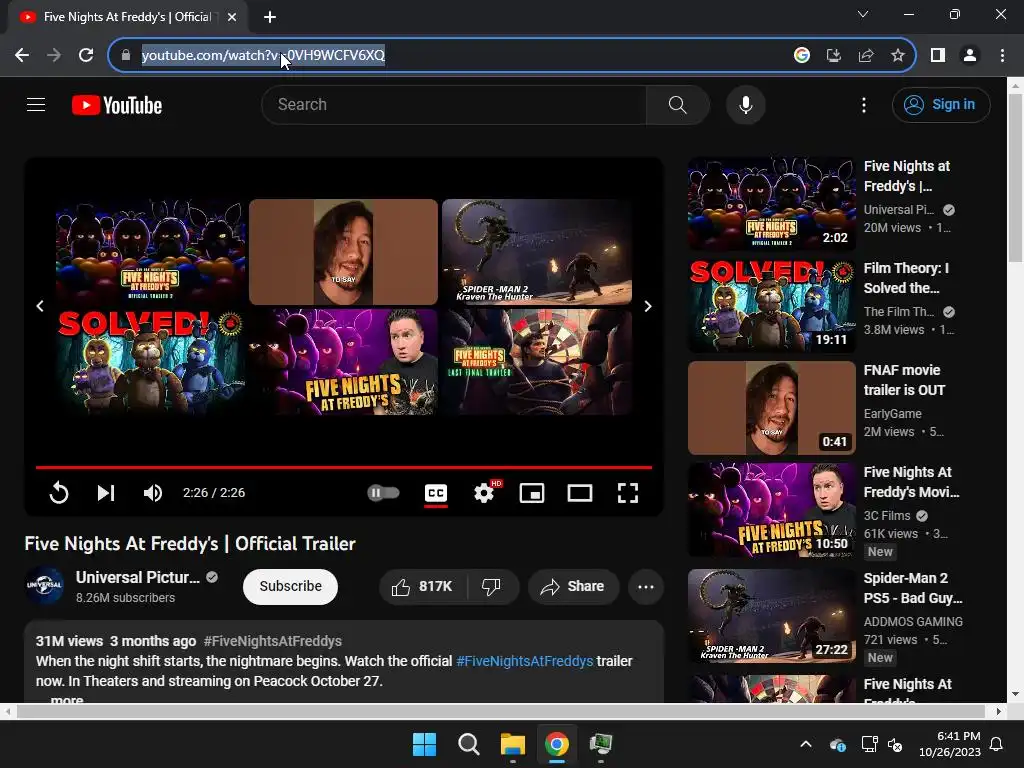The width and height of the screenshot is (1024, 768).
Task: Mute the video volume
Action: [x=153, y=493]
